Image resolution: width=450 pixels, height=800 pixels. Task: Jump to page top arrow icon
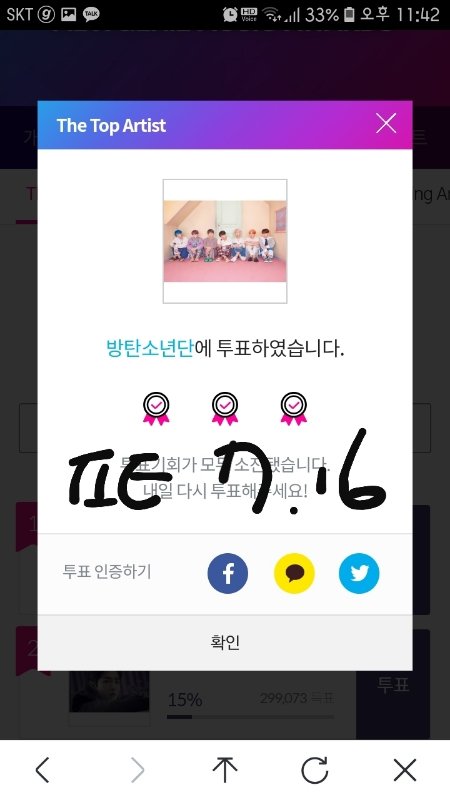click(x=225, y=769)
